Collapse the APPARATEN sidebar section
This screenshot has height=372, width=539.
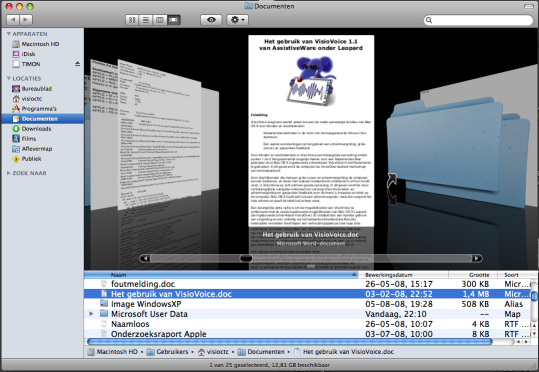[9, 34]
